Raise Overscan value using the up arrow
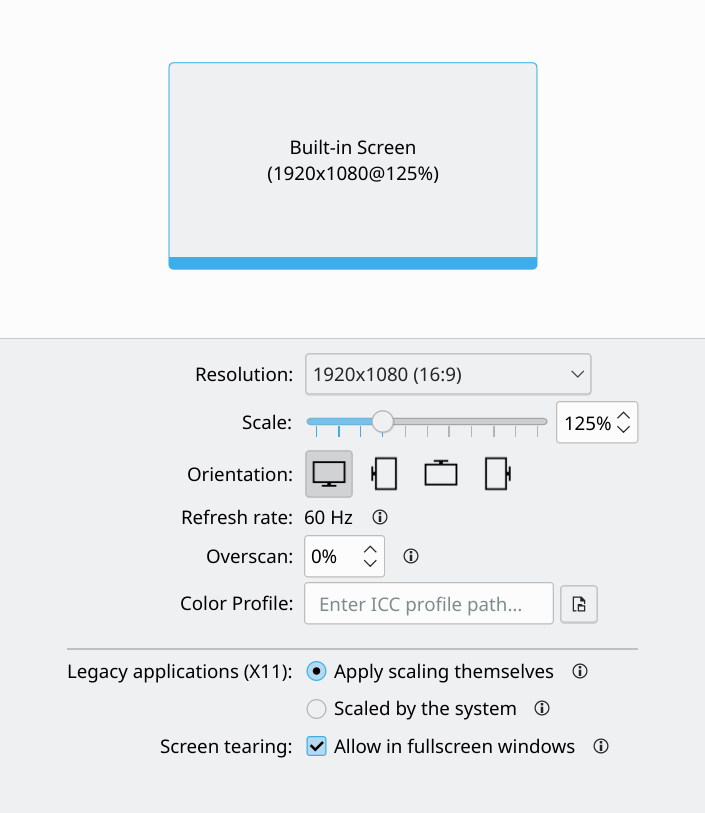The image size is (705, 813). click(x=370, y=549)
